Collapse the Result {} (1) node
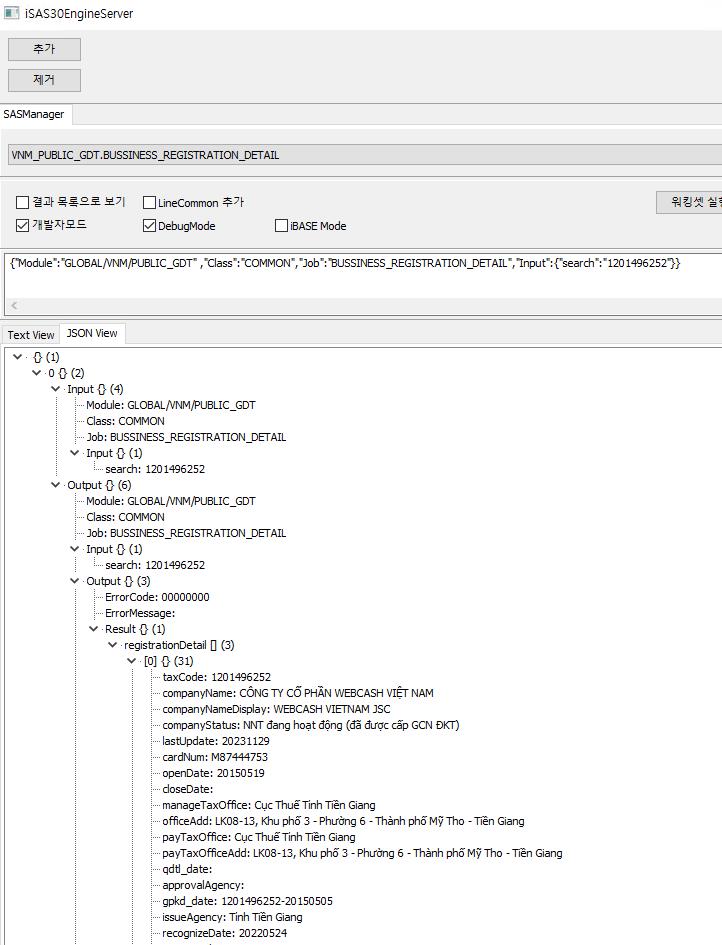 pos(93,629)
